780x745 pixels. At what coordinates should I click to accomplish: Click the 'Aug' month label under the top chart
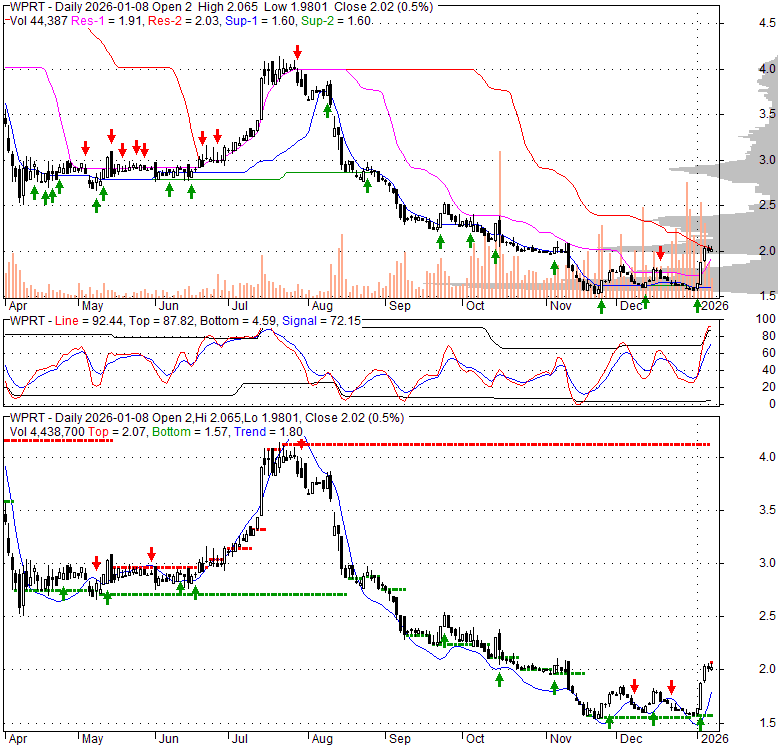coord(322,306)
